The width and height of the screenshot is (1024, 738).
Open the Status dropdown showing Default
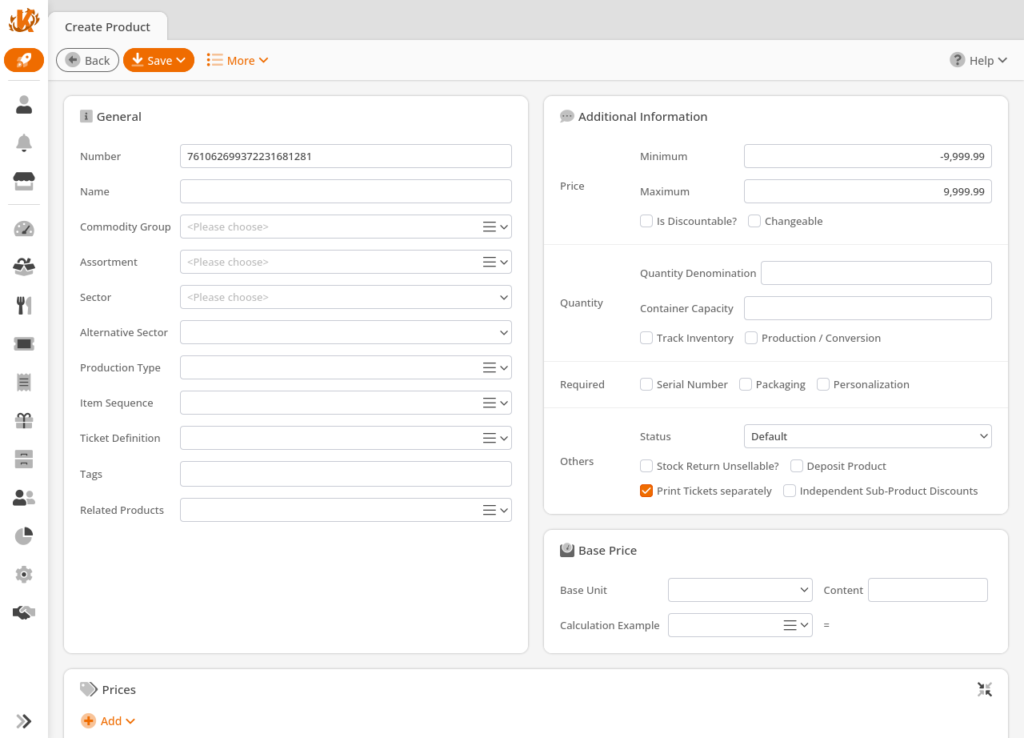tap(867, 436)
